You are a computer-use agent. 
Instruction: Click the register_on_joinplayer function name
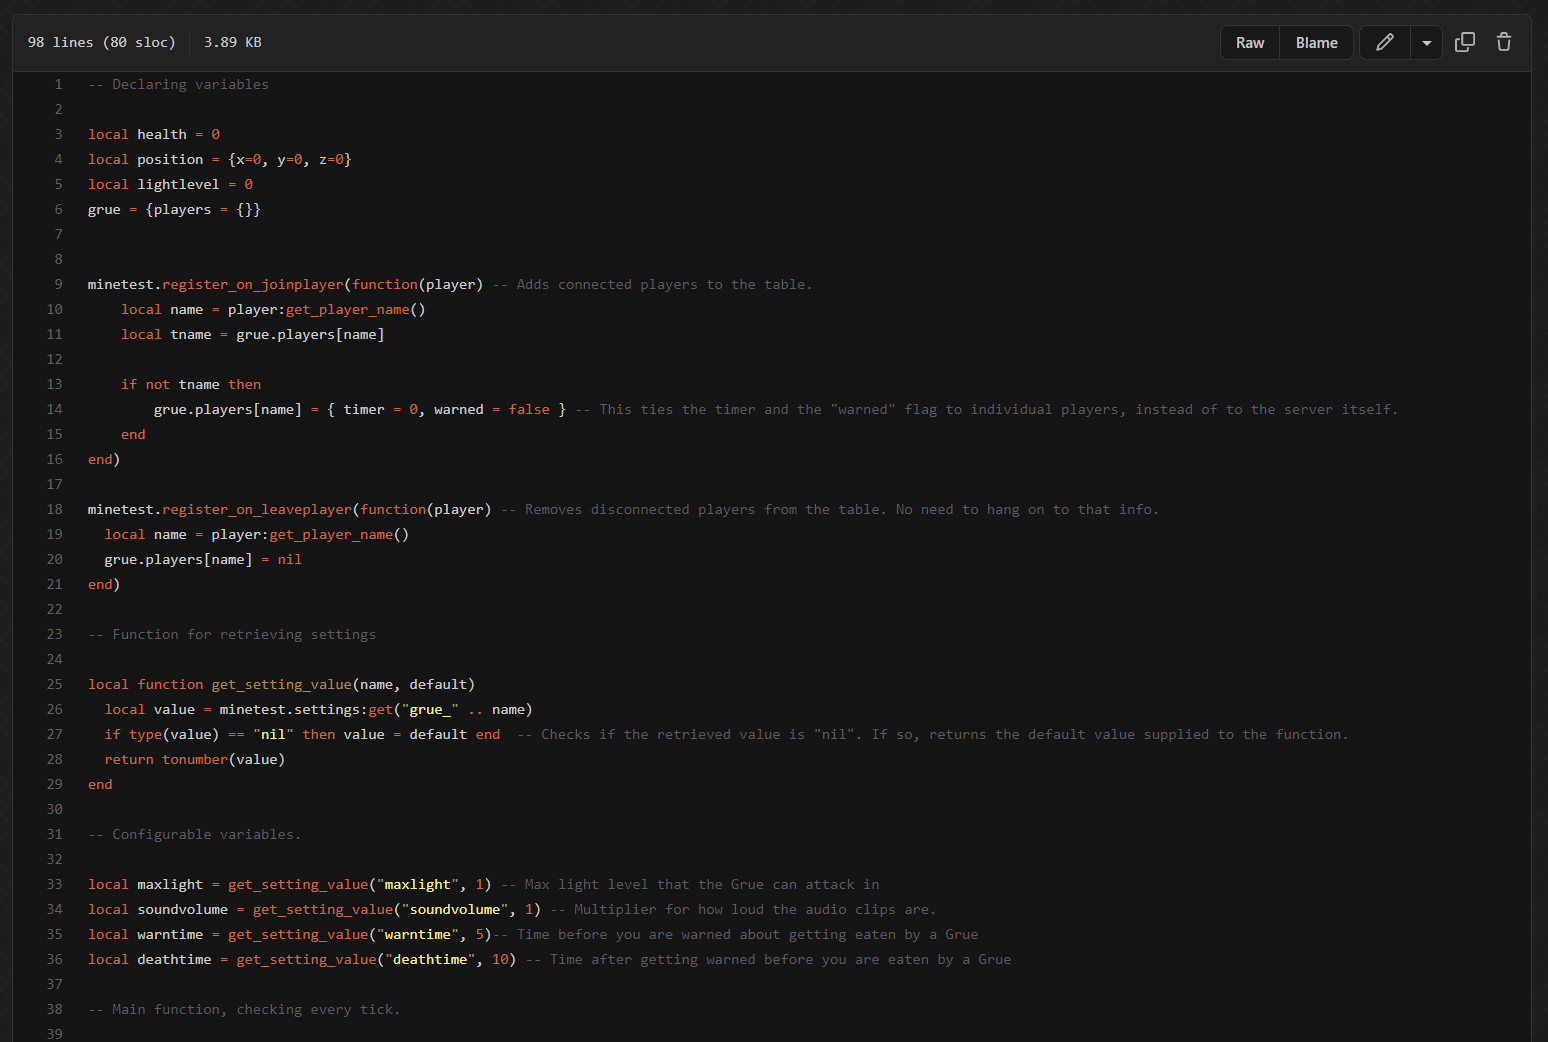pyautogui.click(x=253, y=285)
